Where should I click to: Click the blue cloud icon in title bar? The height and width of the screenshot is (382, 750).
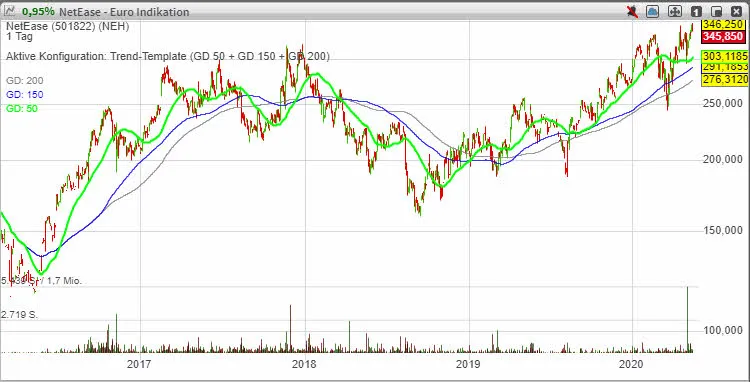tap(652, 11)
